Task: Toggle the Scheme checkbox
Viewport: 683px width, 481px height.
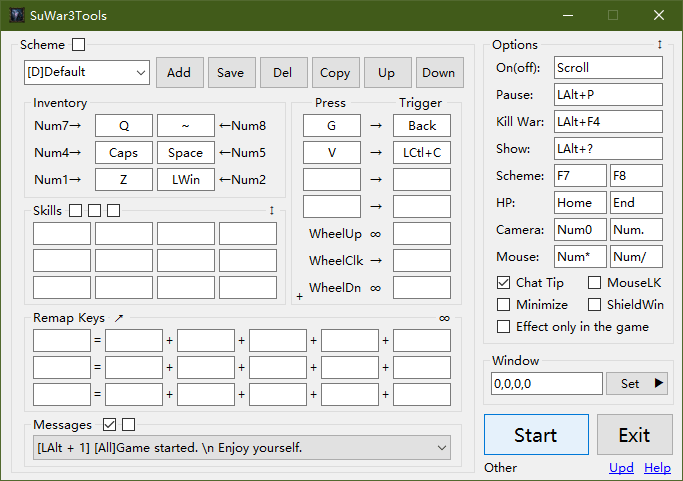Action: coord(78,44)
